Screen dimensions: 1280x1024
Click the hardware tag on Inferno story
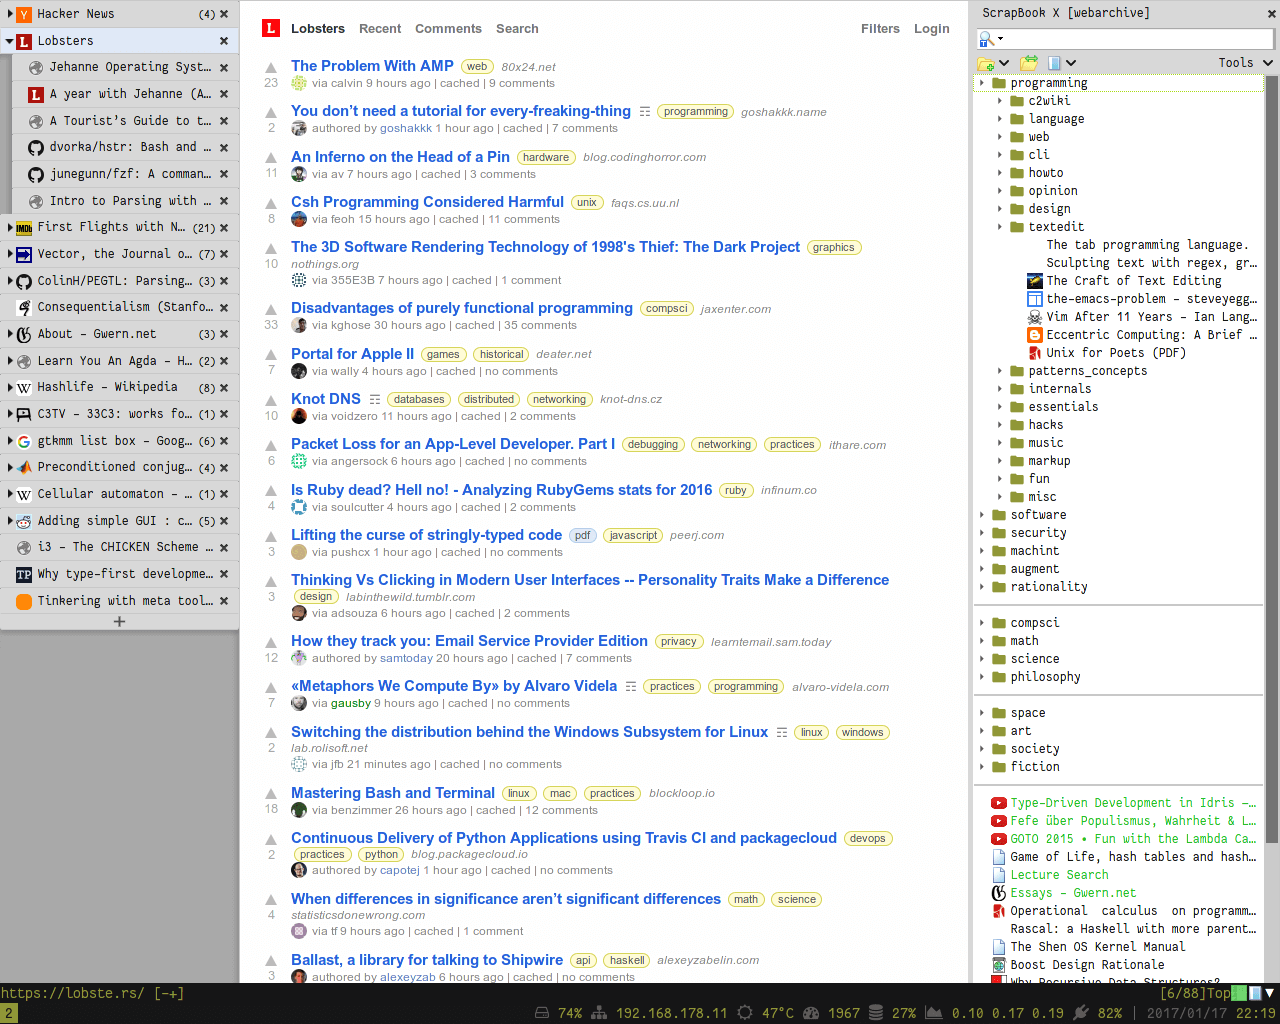click(x=546, y=158)
